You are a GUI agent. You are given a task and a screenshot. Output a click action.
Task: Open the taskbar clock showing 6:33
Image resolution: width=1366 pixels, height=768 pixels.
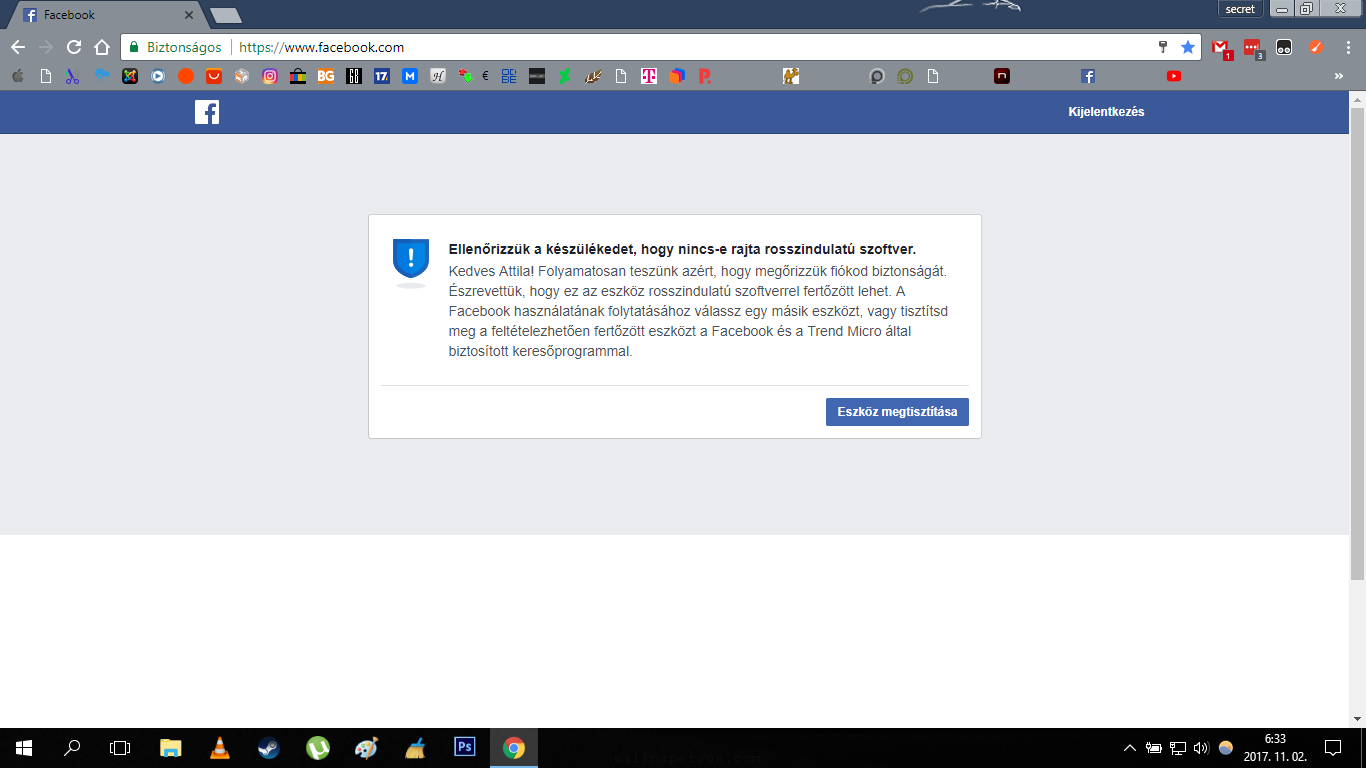pos(1274,747)
